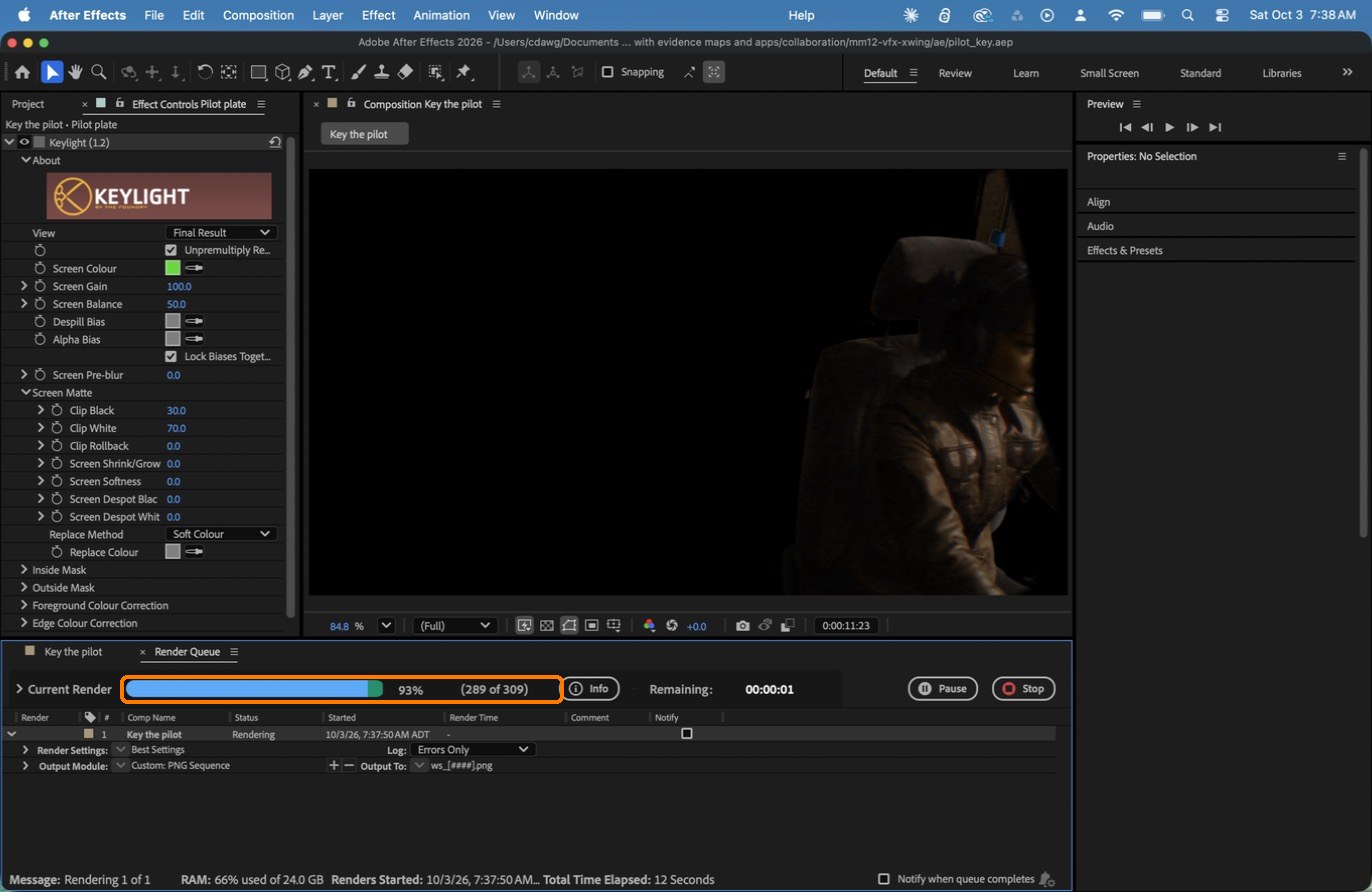Screen dimensions: 1372x892
Task: Switch to the Key the pilot timeline tab
Action: (73, 652)
